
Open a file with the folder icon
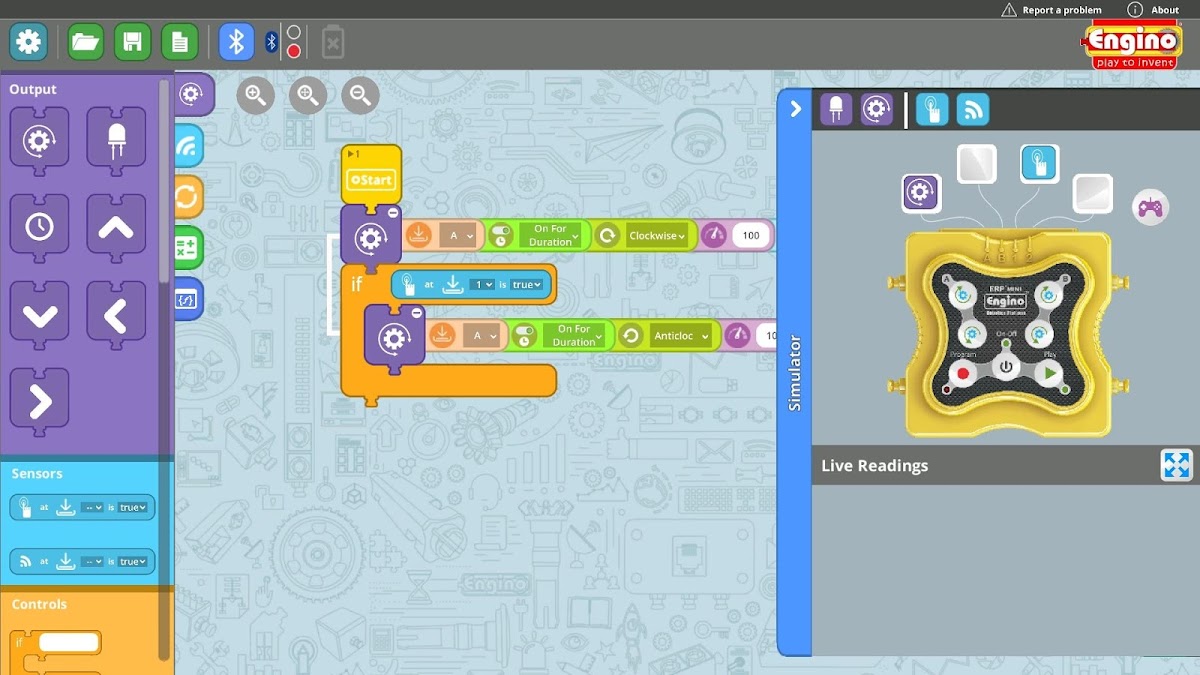click(x=86, y=42)
